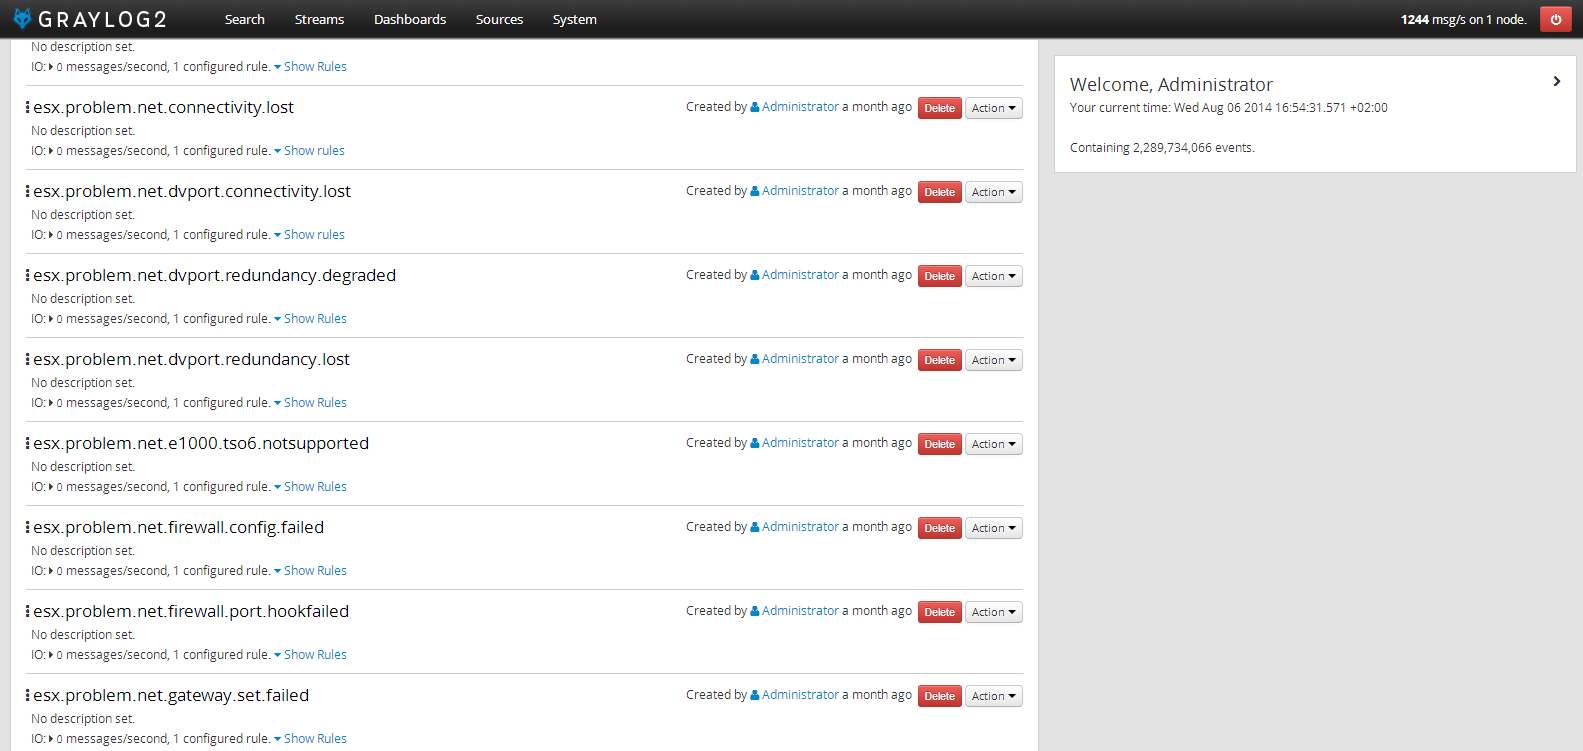This screenshot has height=751, width=1583.
Task: Expand IO arrow for esx.problem.net.dvport.redundancy.lost
Action: point(51,403)
